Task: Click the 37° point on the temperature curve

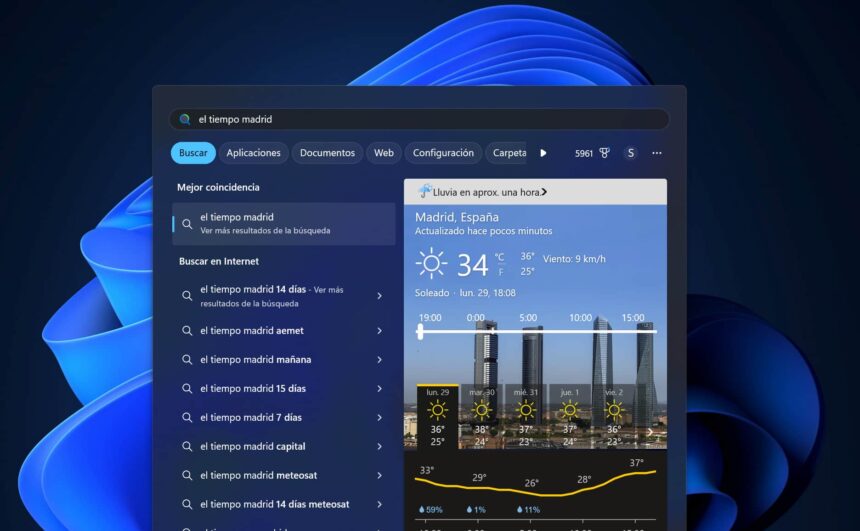Action: pyautogui.click(x=637, y=463)
